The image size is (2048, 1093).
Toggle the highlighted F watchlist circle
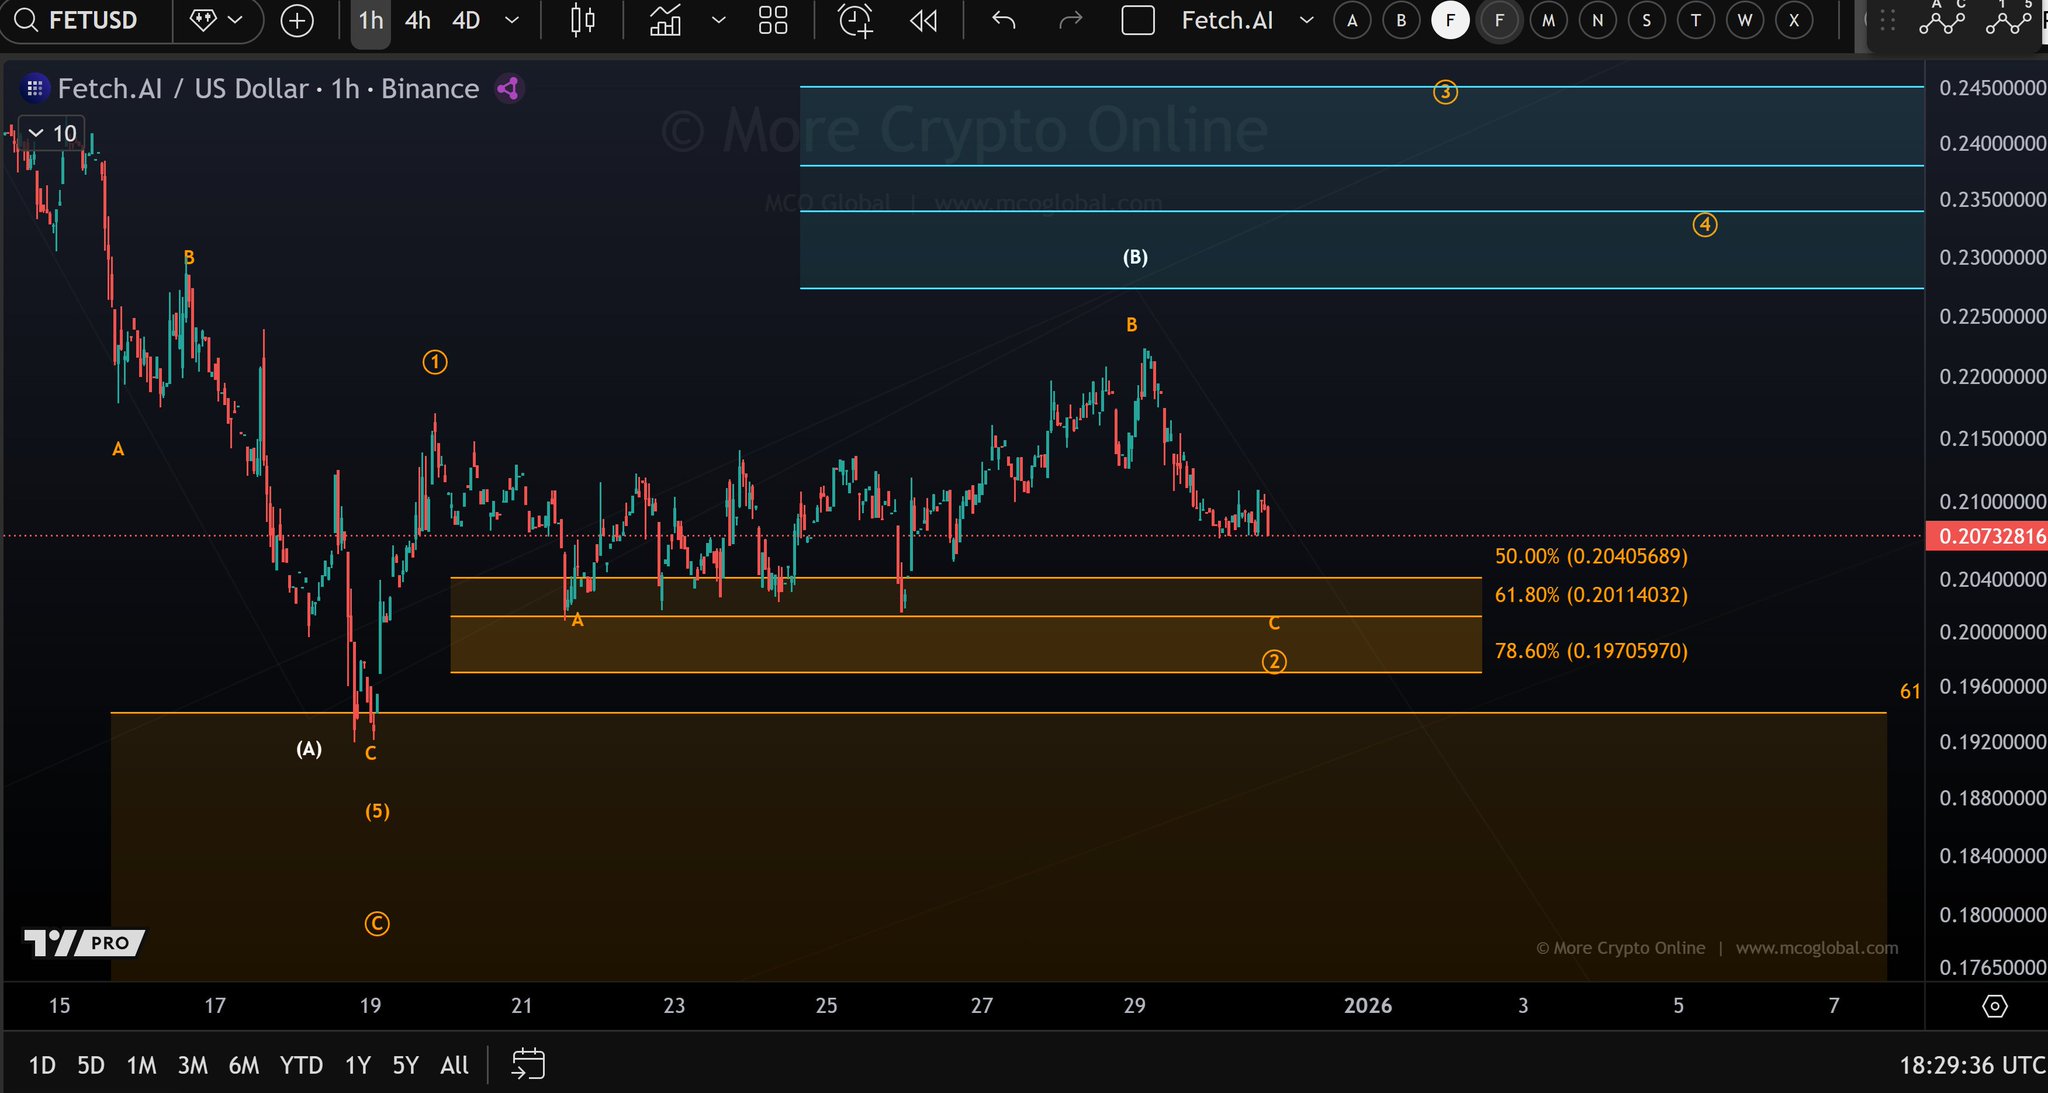tap(1450, 20)
